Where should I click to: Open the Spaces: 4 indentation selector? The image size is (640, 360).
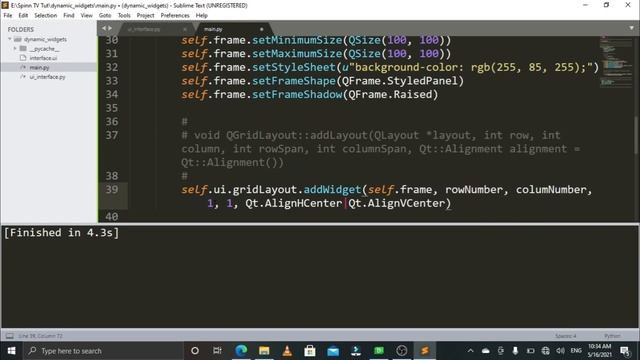(x=566, y=336)
